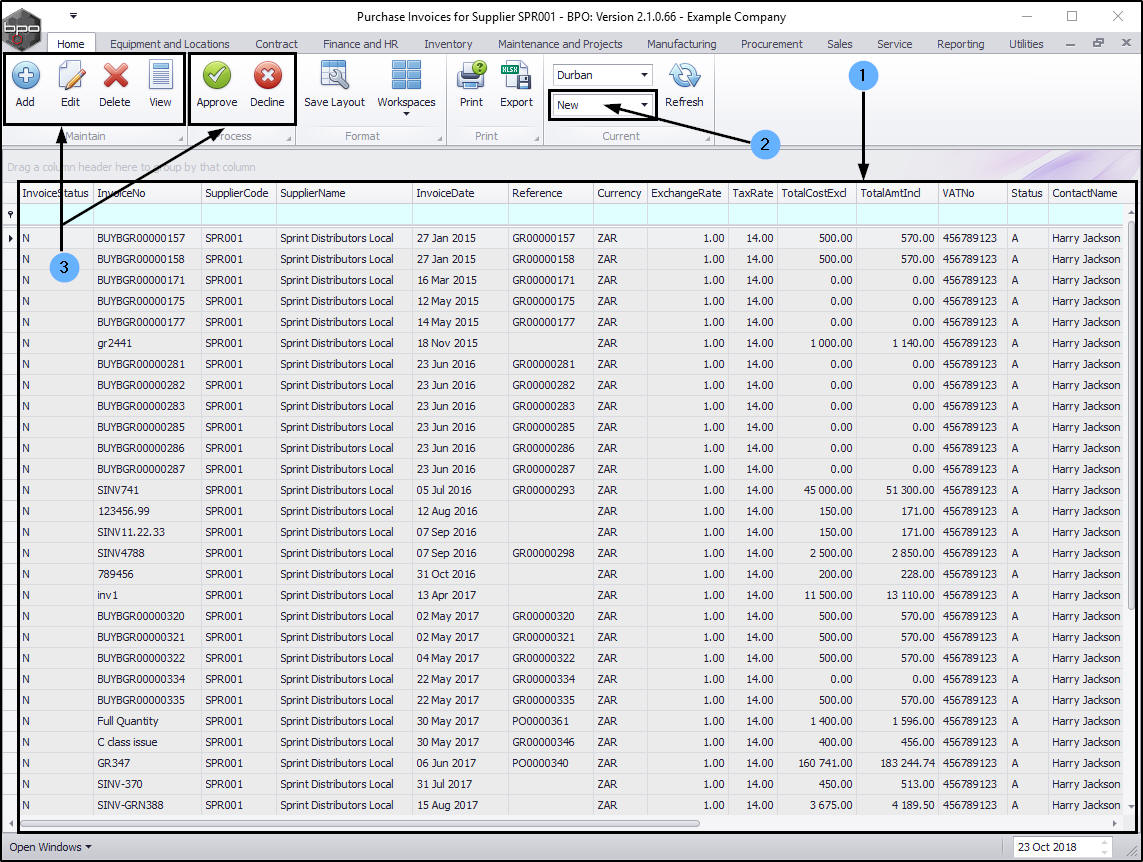Expand the Current group launcher
Screen dimensions: 1143x862
[708, 138]
